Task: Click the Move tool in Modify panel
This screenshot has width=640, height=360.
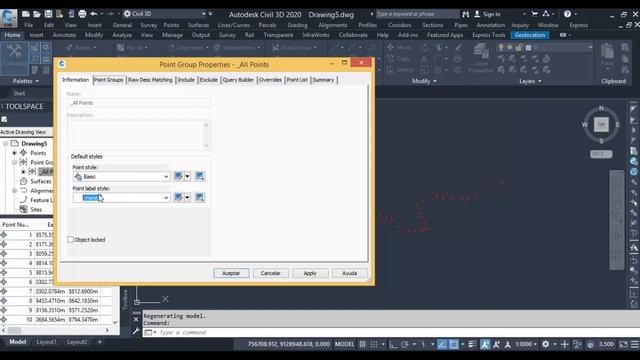Action: 399,47
